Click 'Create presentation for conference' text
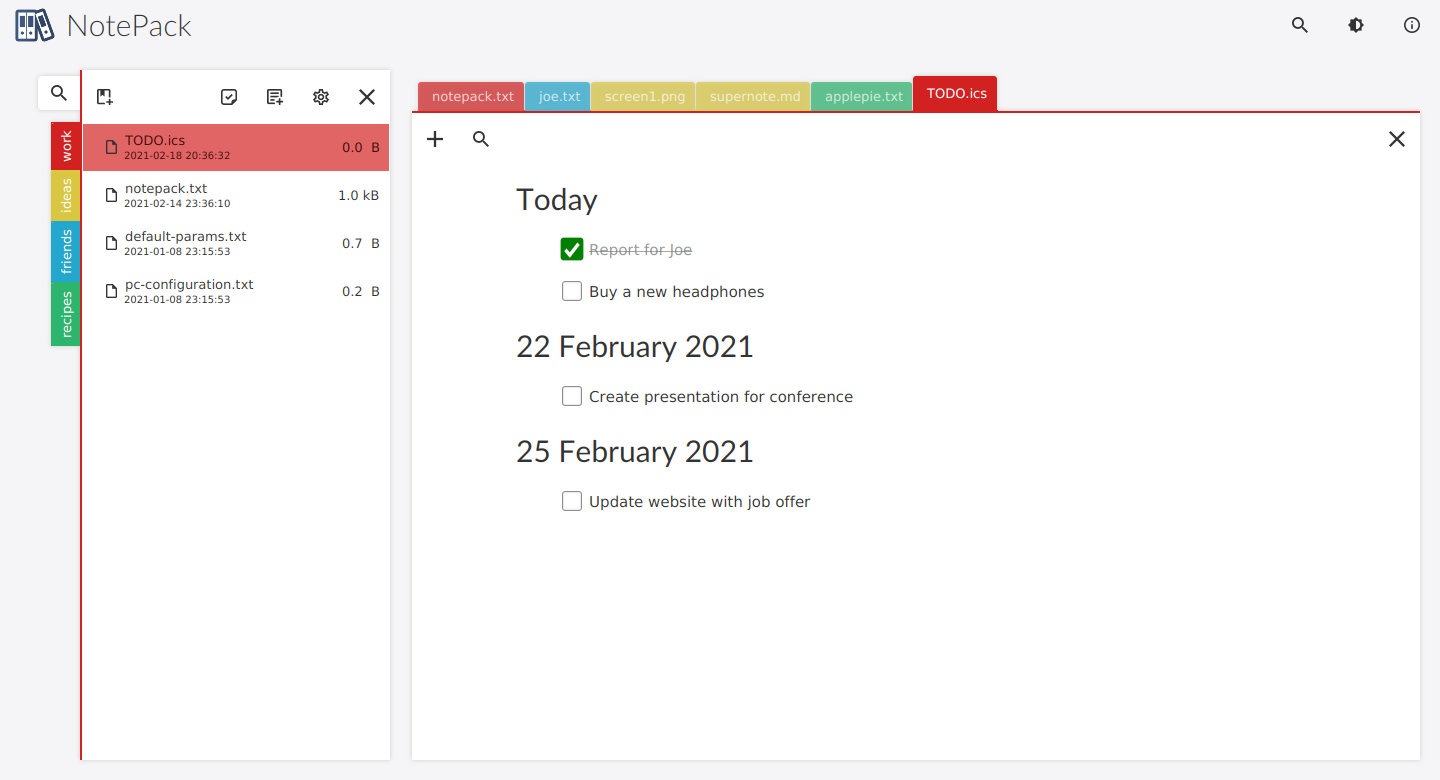The height and width of the screenshot is (780, 1440). (x=721, y=397)
